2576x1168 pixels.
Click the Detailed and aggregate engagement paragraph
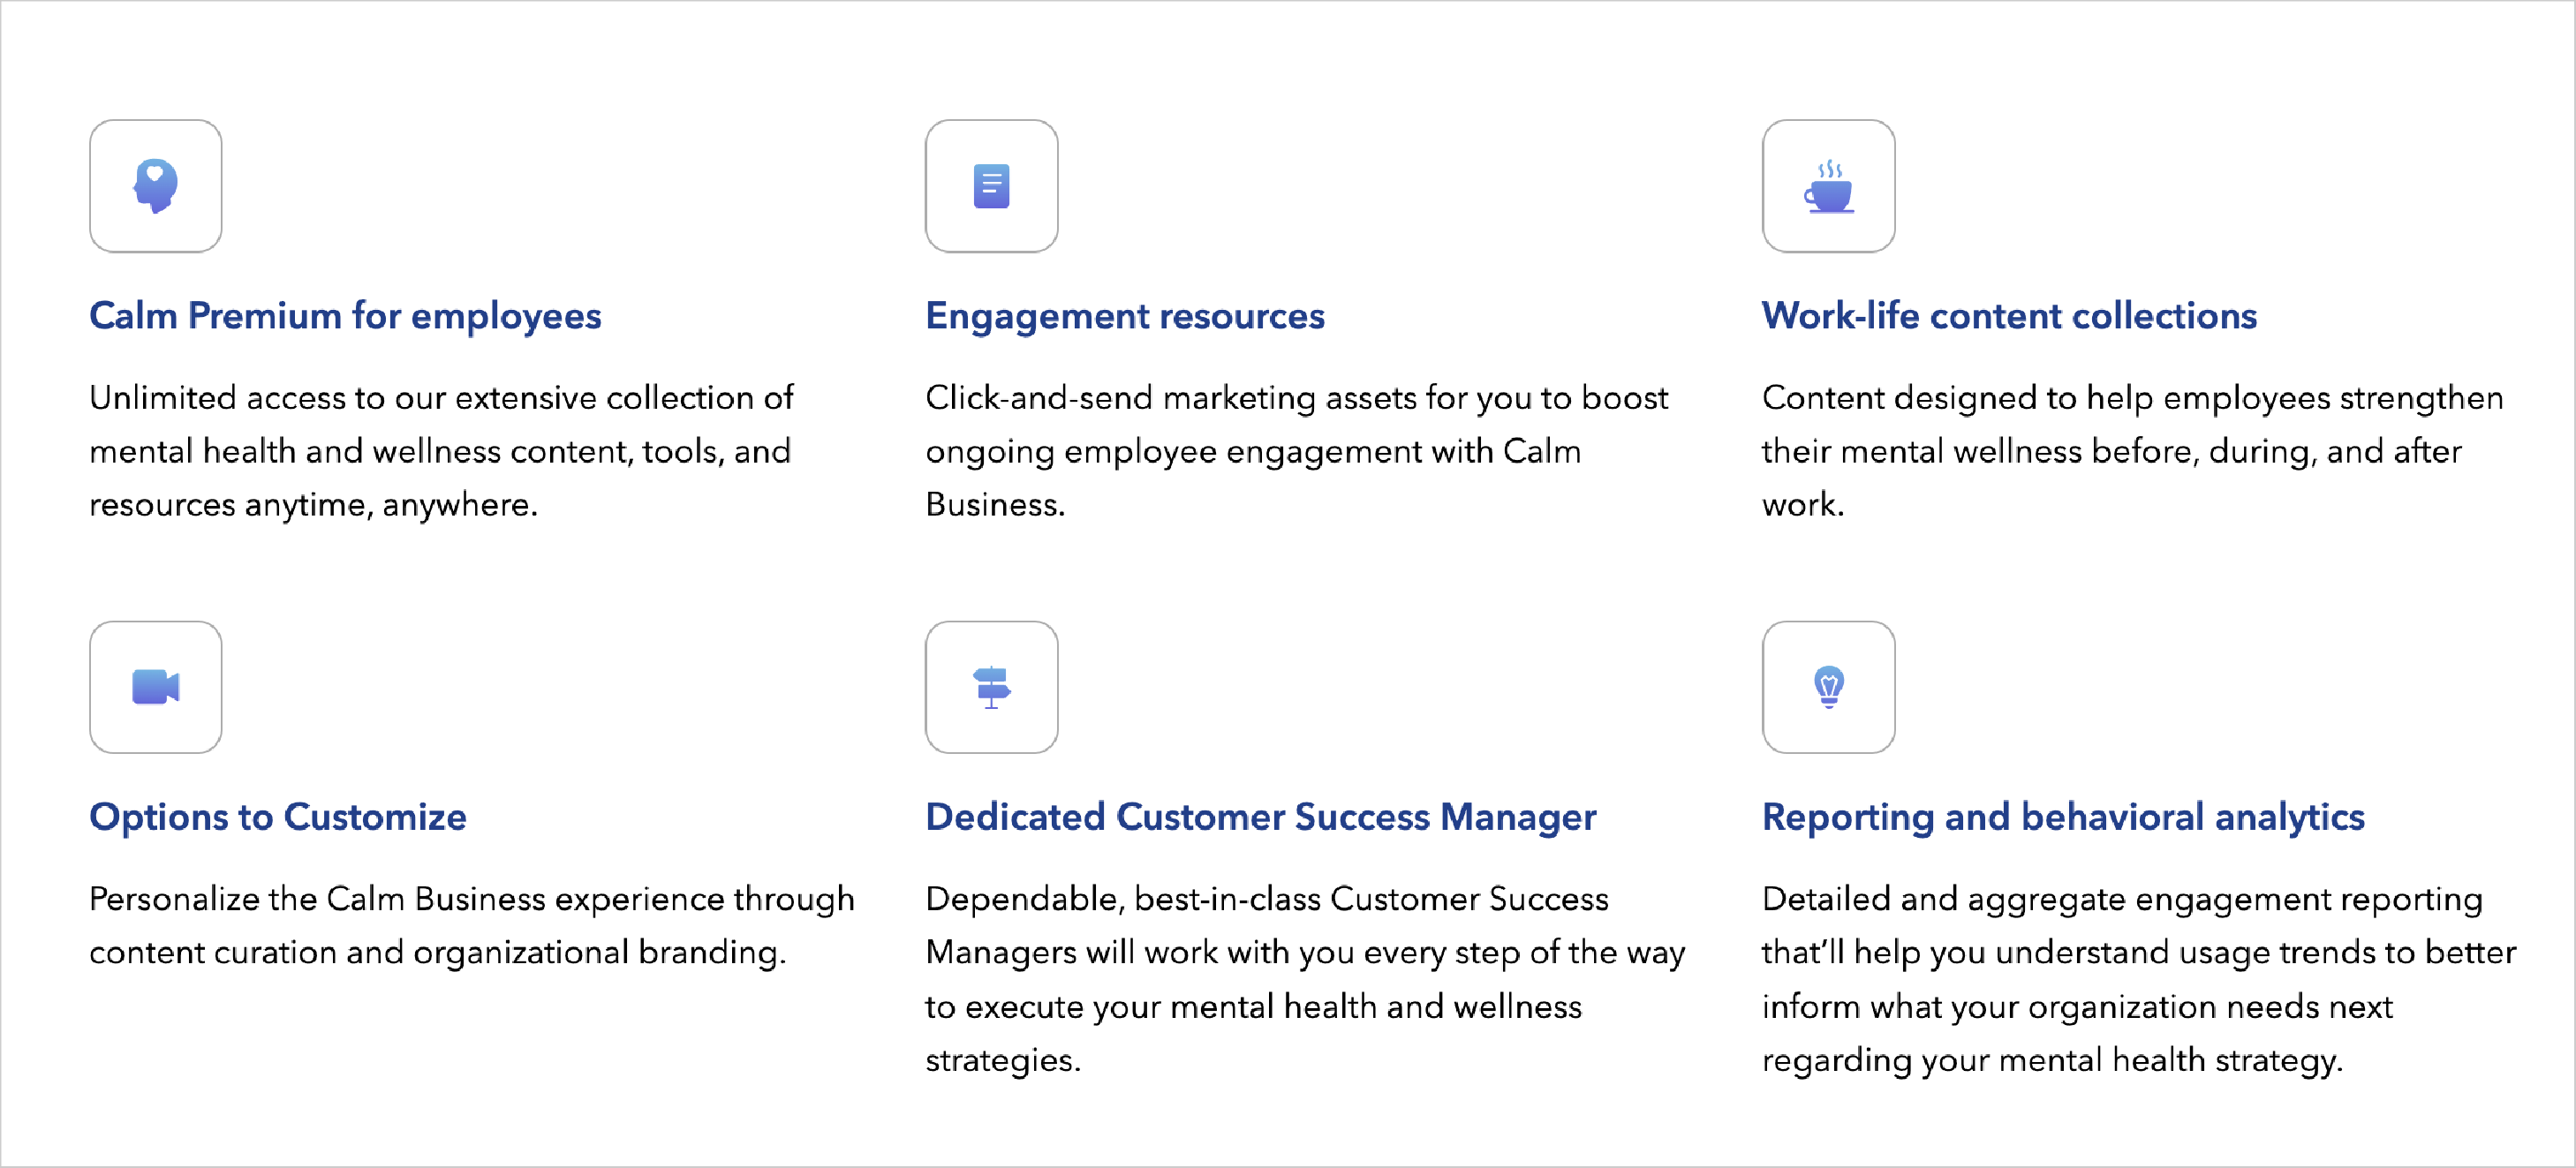pyautogui.click(x=2139, y=979)
